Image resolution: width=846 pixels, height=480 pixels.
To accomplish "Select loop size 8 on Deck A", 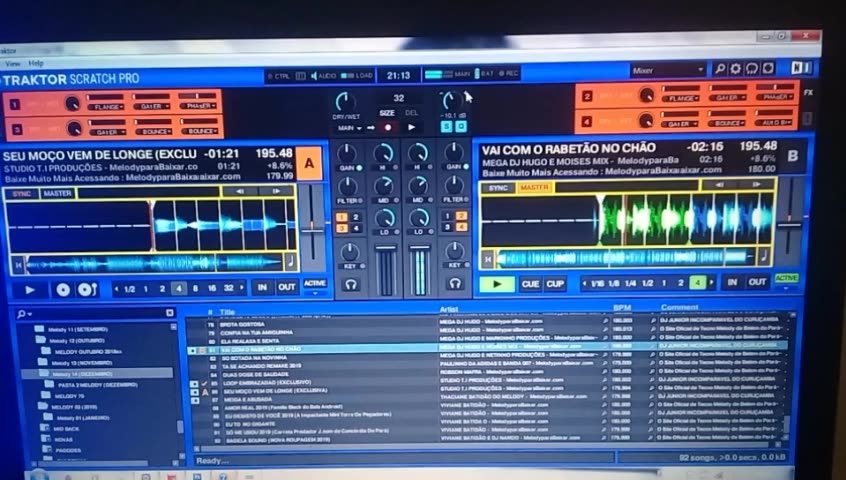I will click(x=195, y=289).
